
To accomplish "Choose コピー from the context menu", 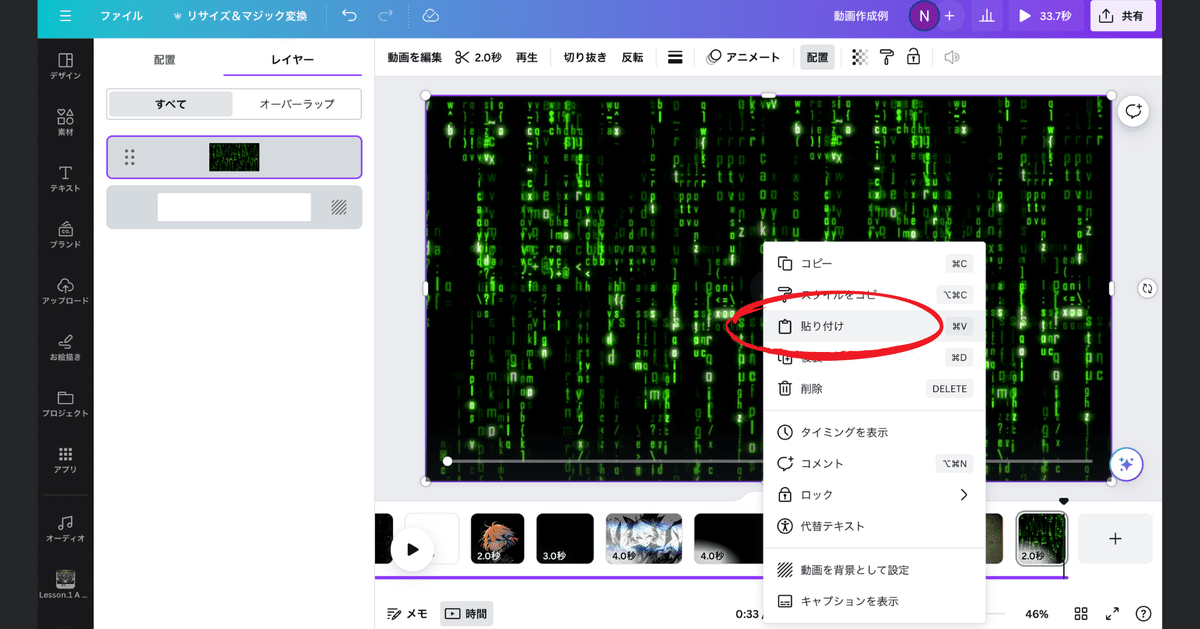I will coord(874,263).
